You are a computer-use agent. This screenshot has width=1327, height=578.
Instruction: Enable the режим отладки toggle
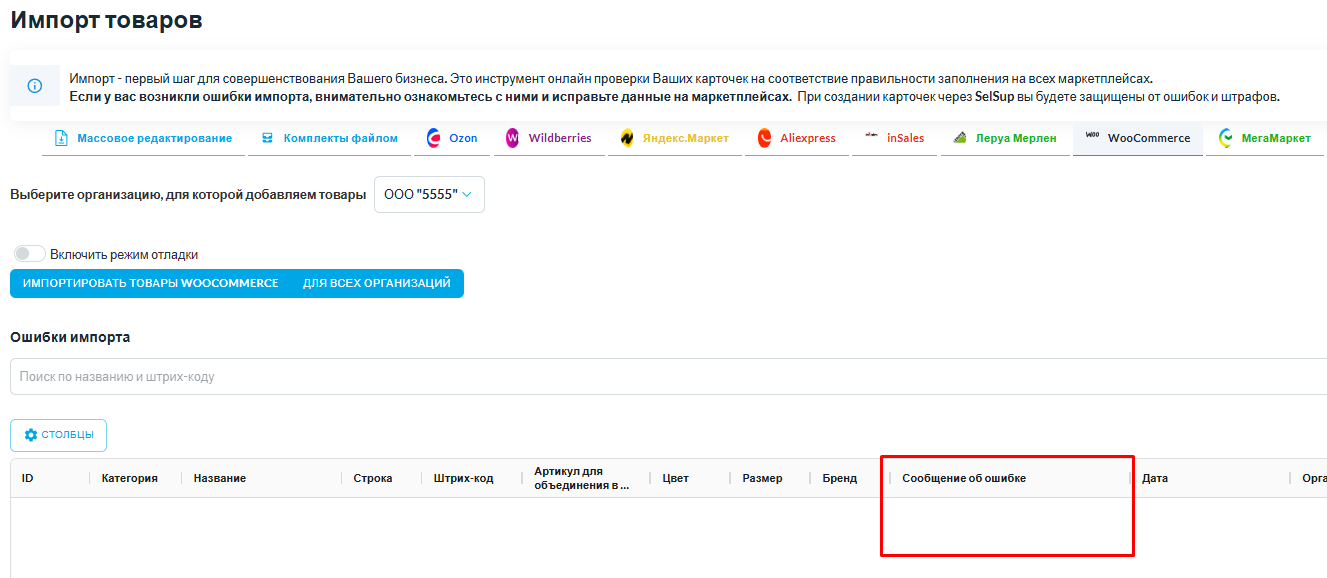pos(30,254)
